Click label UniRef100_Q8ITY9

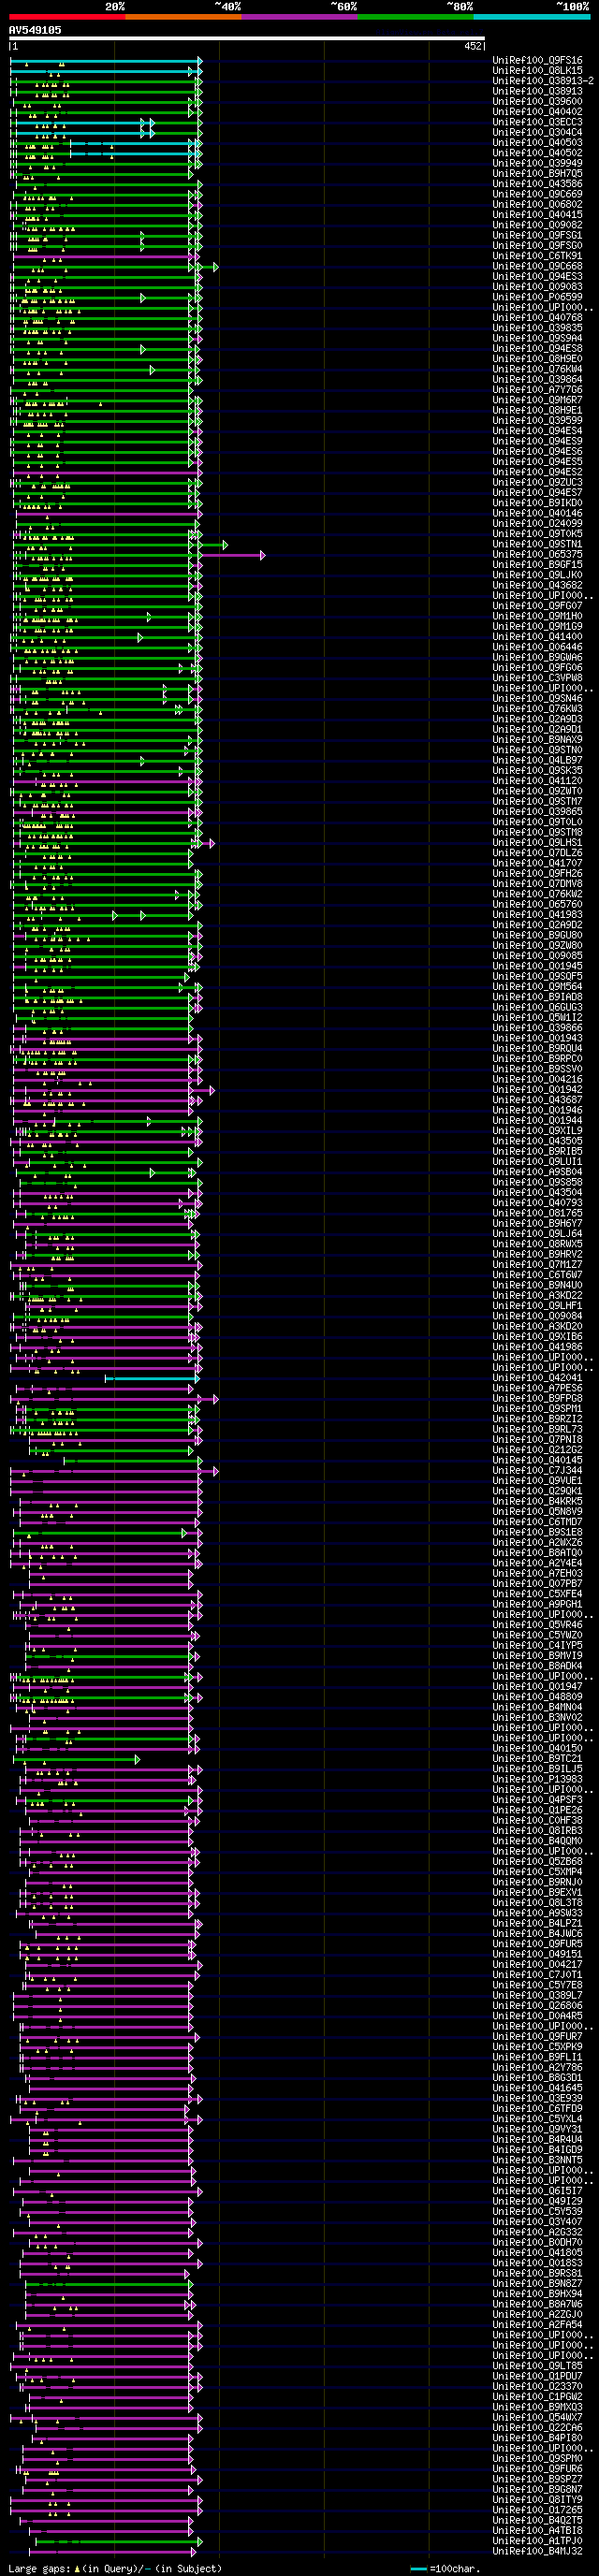click(x=537, y=2499)
